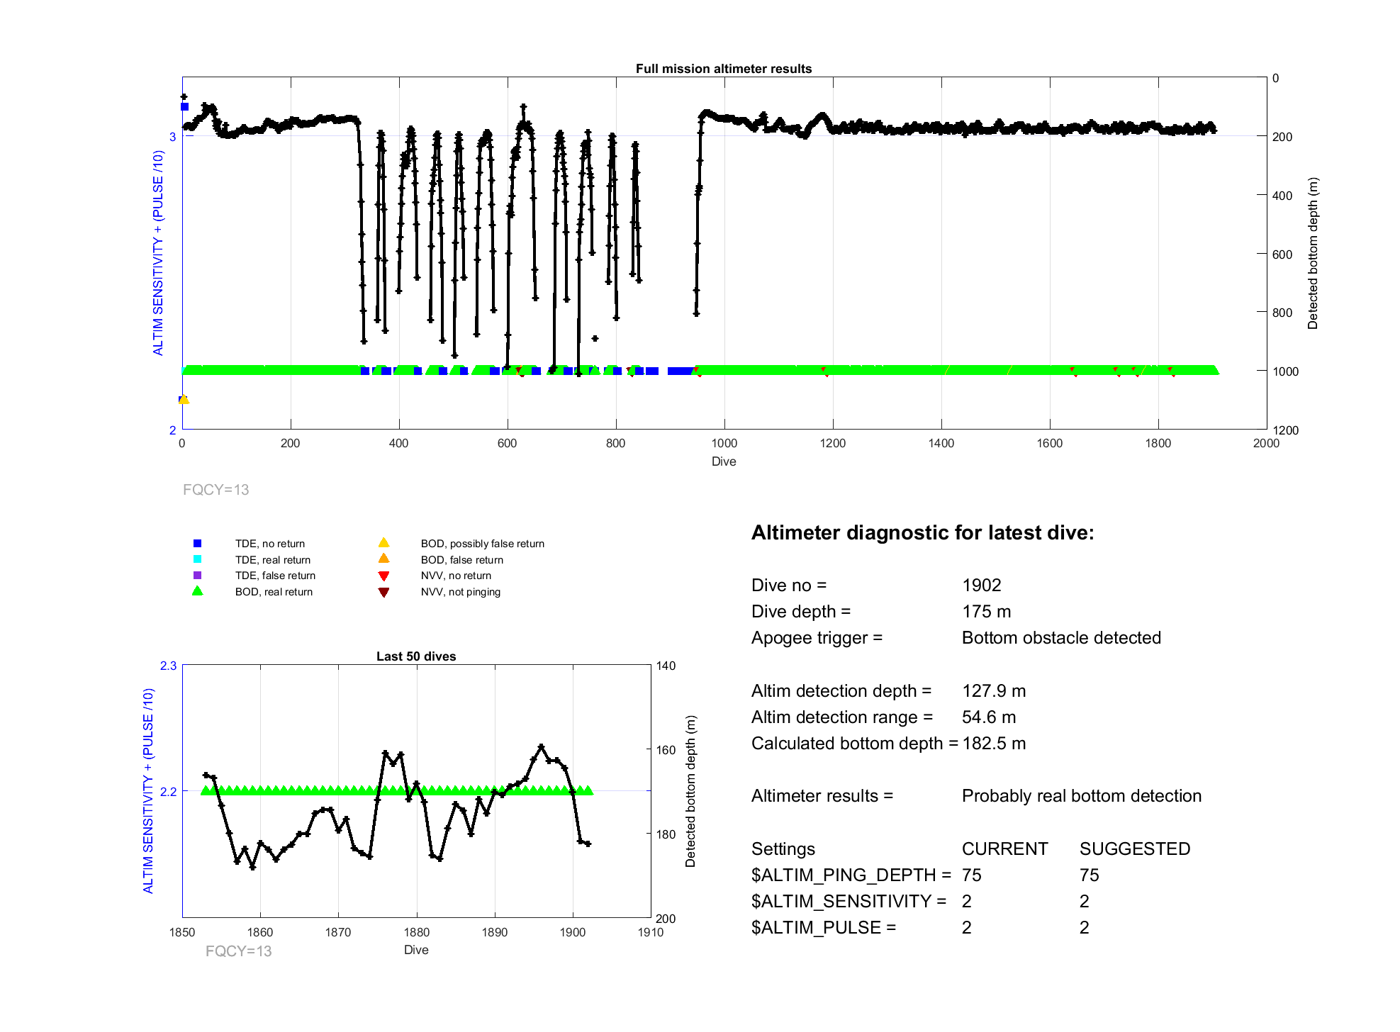
Task: Click the blue square marker above 3 in top plot
Action: [x=184, y=107]
